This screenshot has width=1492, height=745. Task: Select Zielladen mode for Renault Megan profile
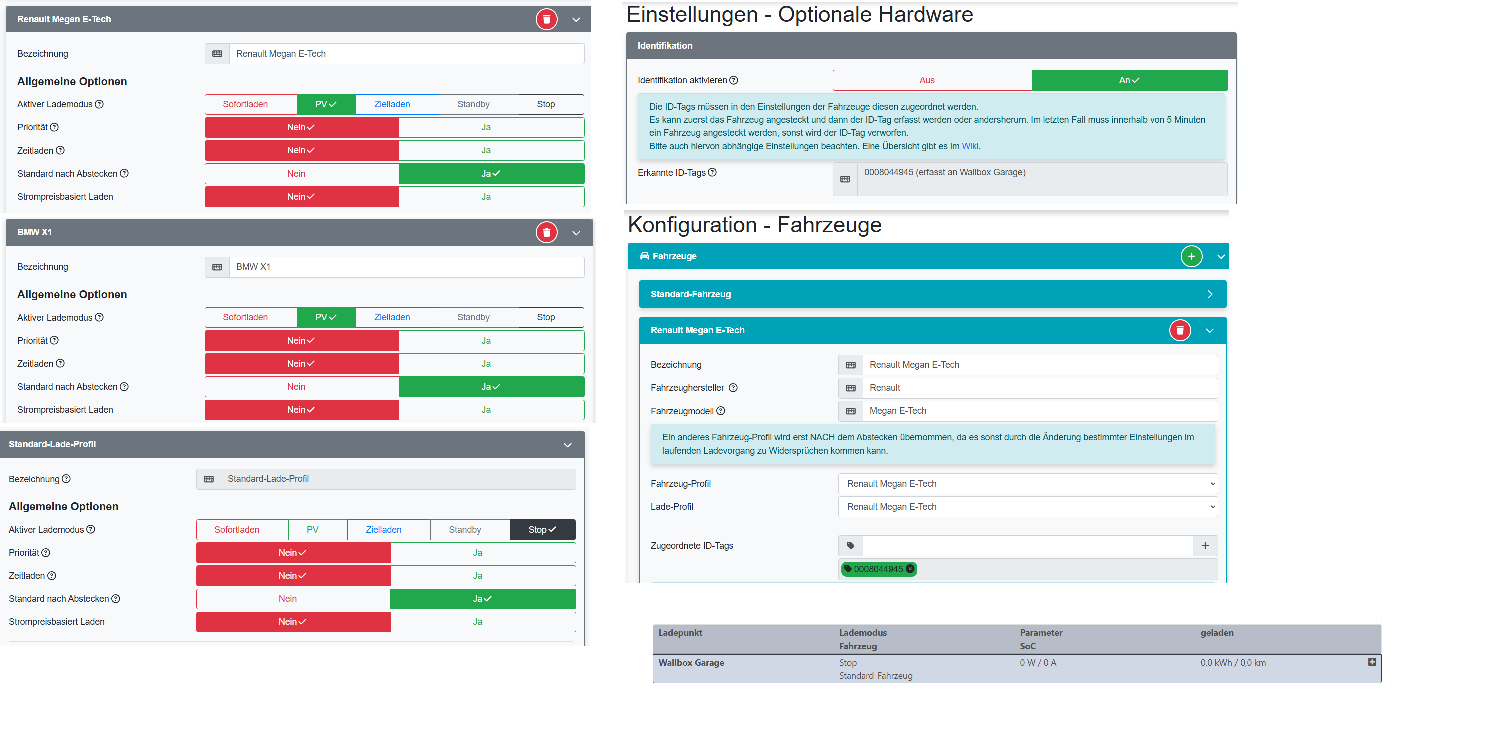point(392,104)
